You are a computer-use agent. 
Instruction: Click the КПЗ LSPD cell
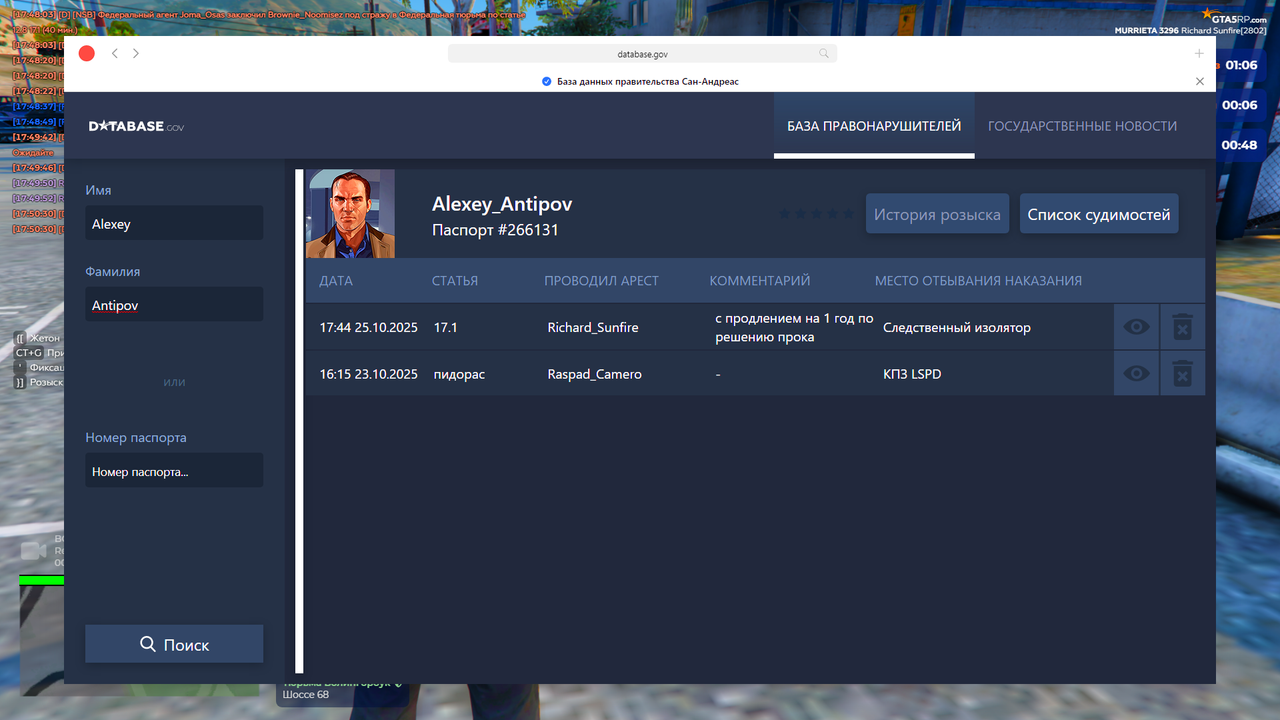coord(912,374)
